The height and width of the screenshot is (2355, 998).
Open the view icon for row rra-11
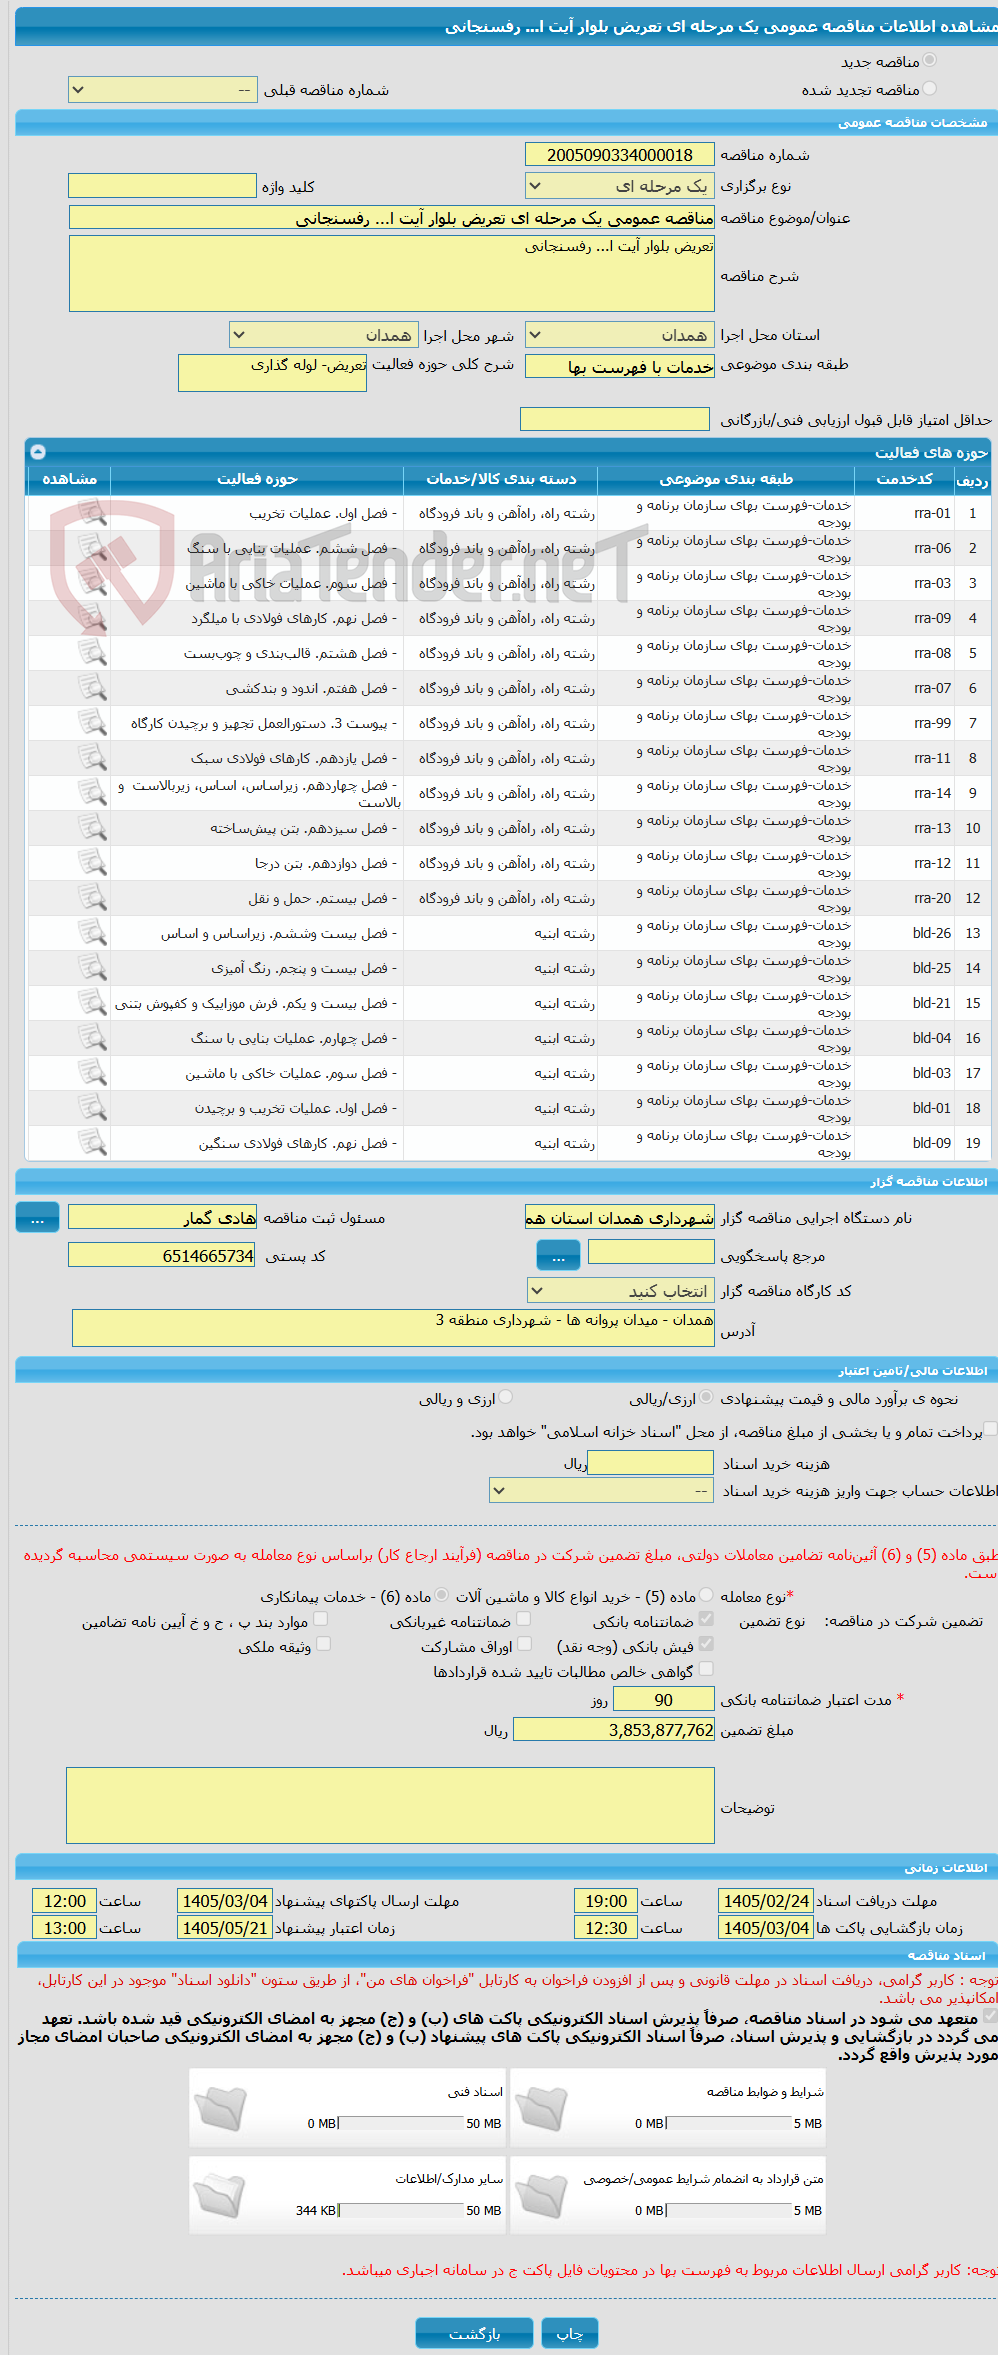click(92, 758)
